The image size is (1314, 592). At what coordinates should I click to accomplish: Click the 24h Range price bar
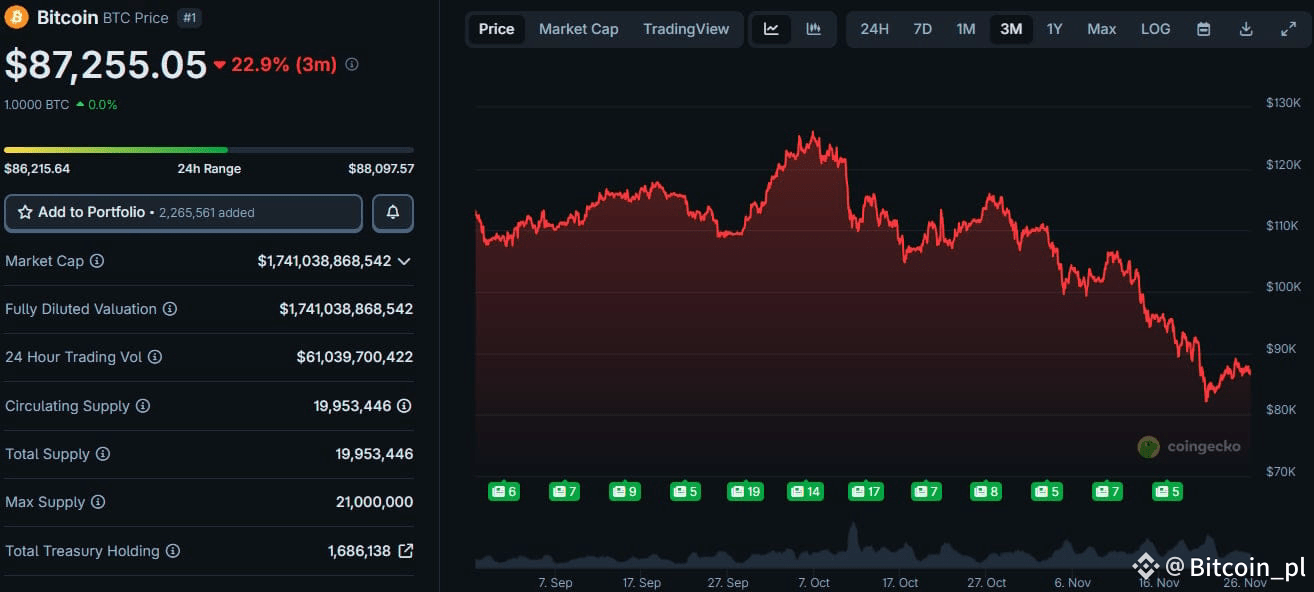pyautogui.click(x=209, y=150)
